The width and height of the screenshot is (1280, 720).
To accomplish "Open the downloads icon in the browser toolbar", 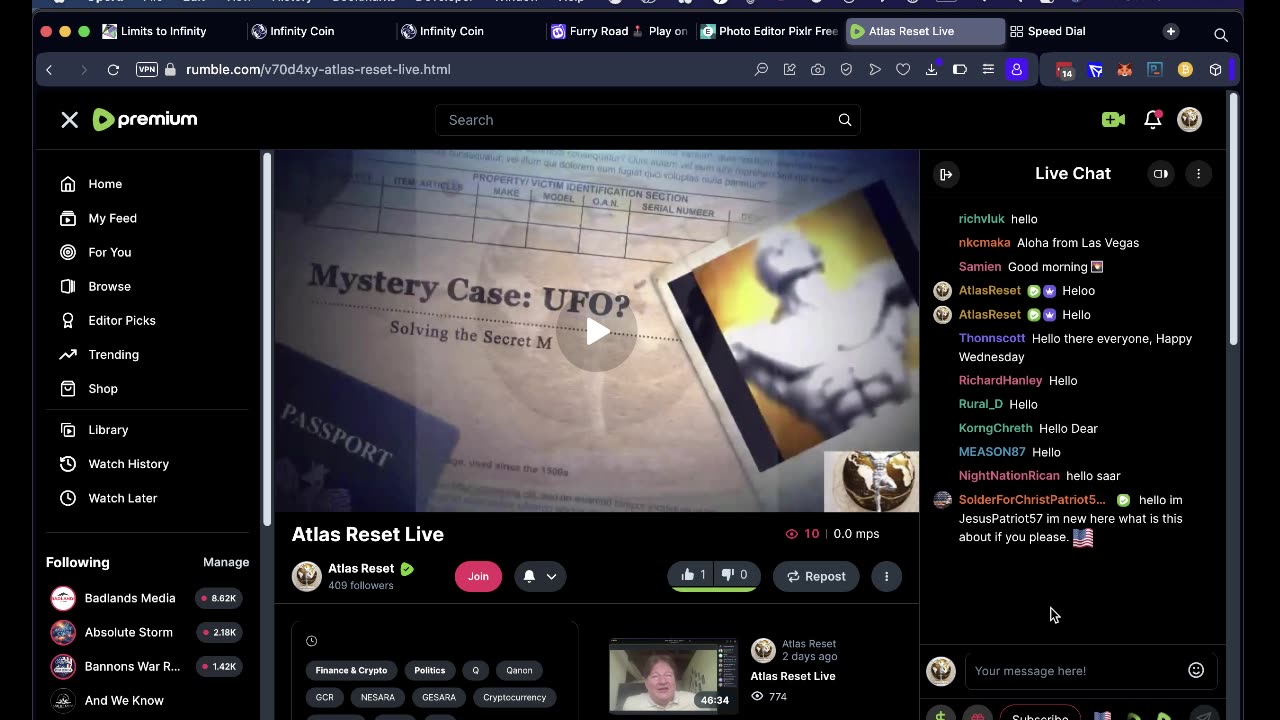I will pos(931,69).
